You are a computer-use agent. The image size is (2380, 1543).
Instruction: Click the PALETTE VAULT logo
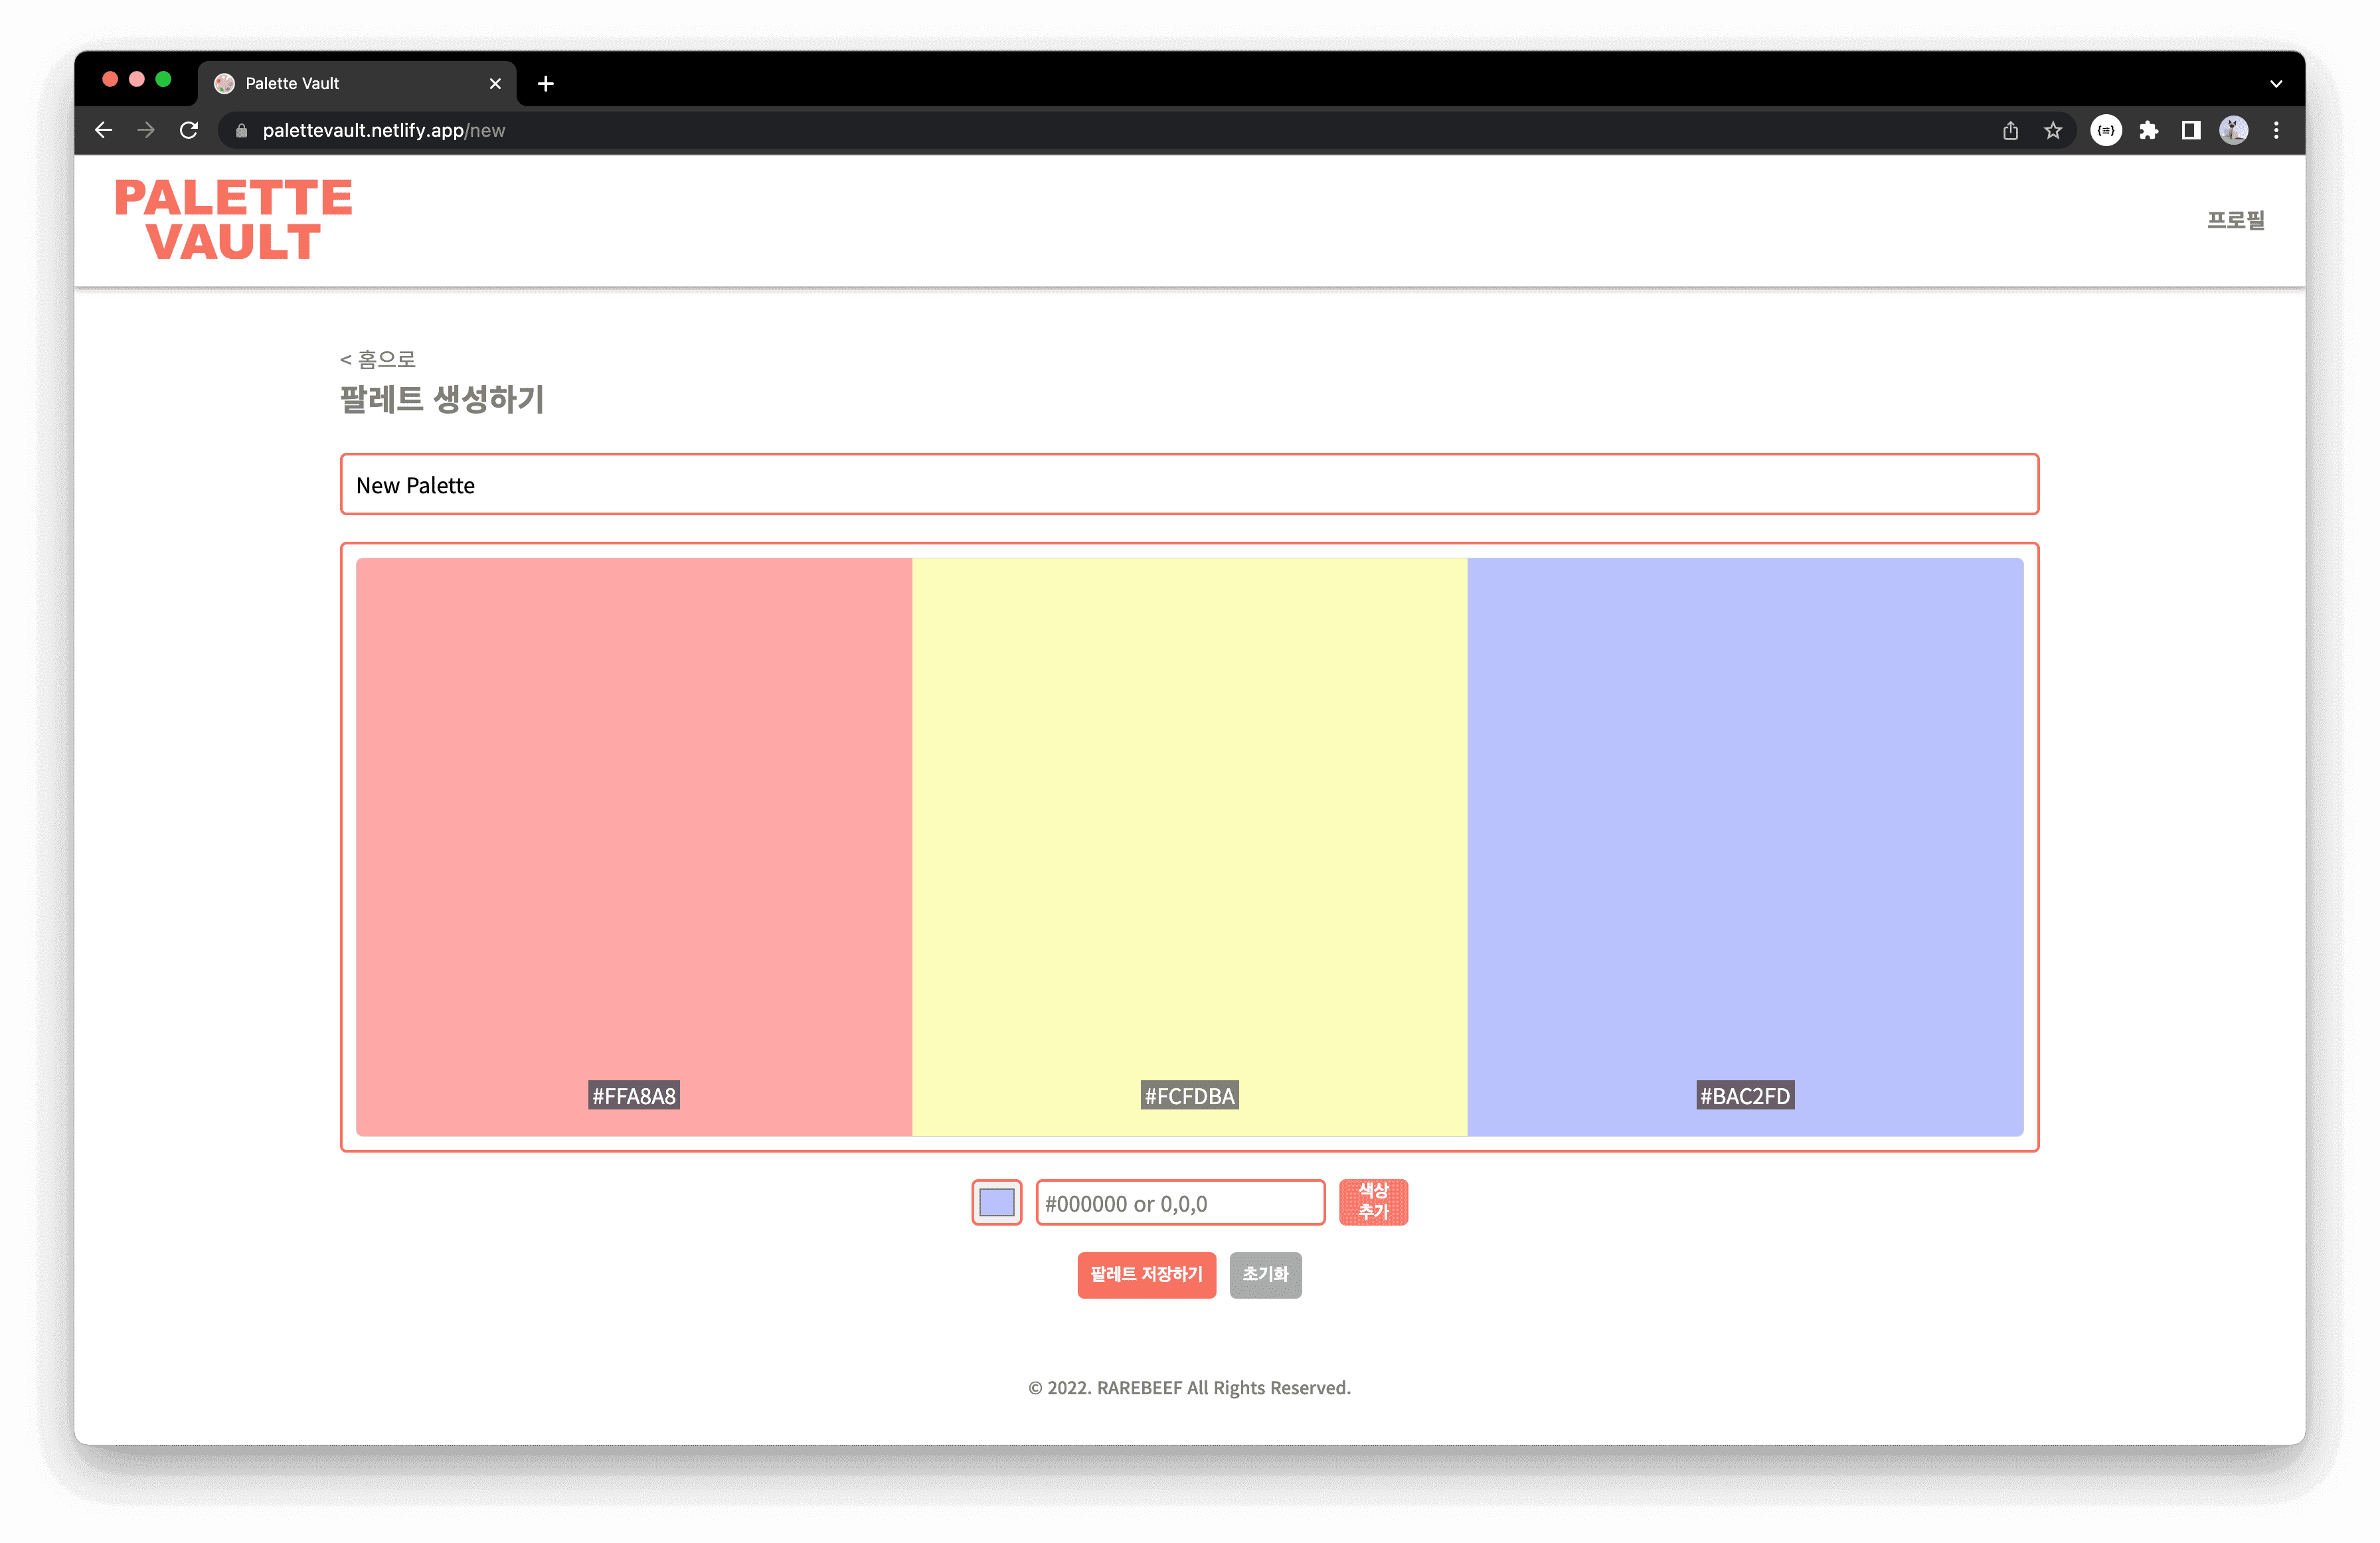233,220
